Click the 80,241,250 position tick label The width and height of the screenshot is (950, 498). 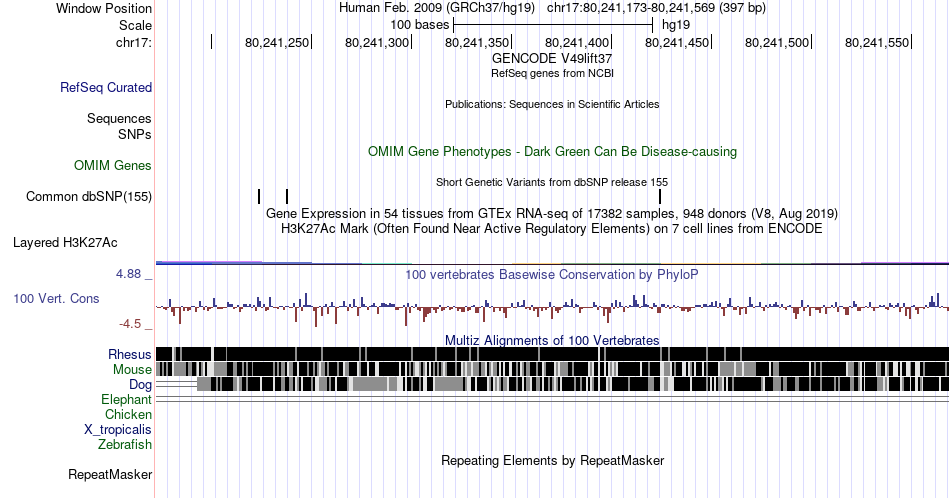point(277,42)
